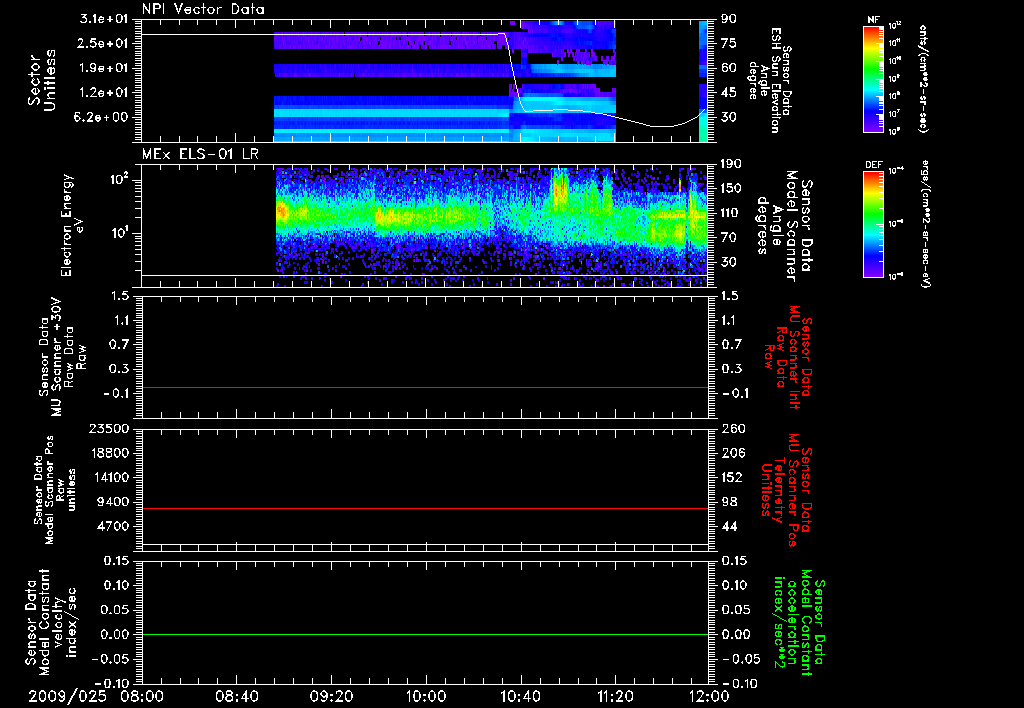Screen dimensions: 1024x708
Task: Click the MU Scanner +30V Raw Data title
Action: tap(62, 357)
